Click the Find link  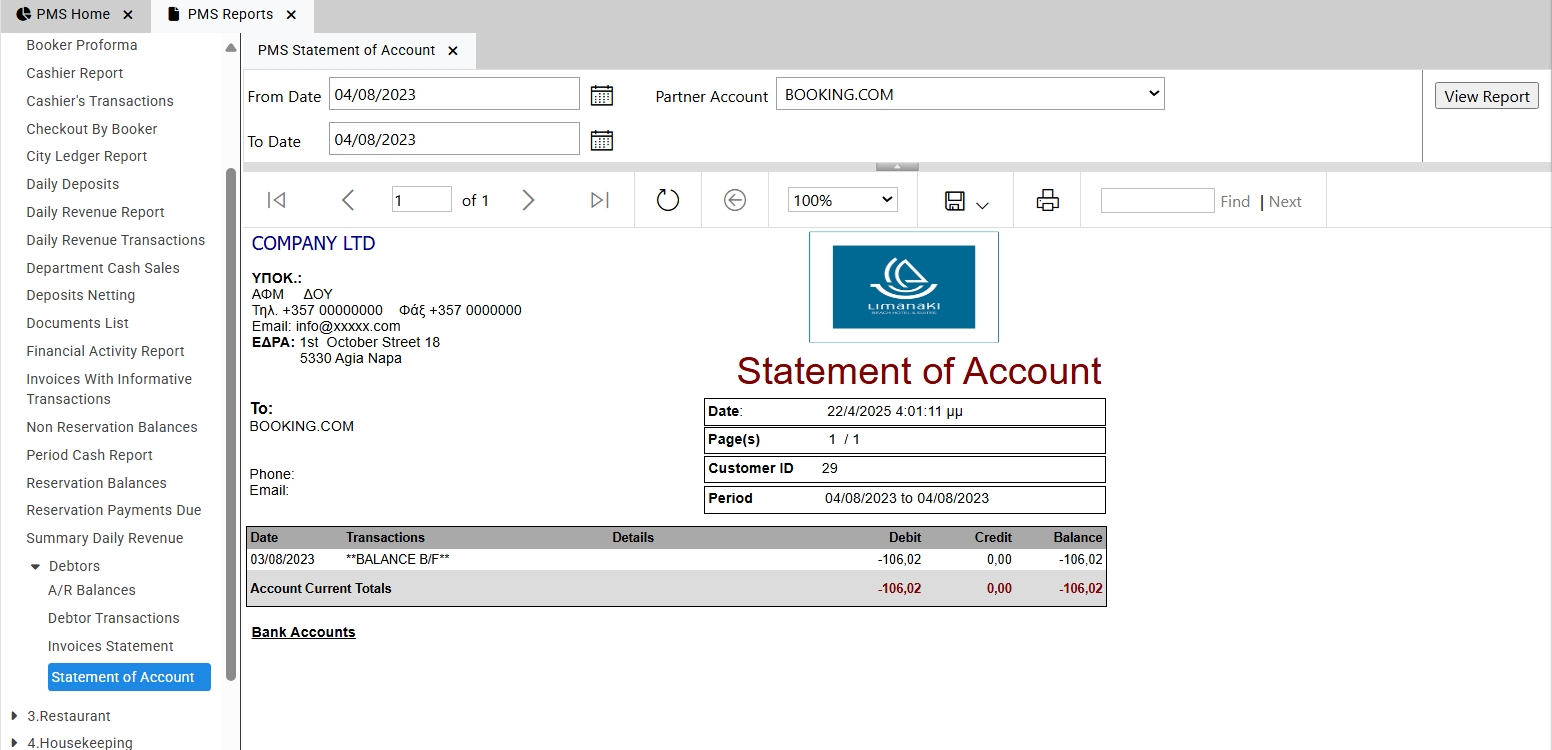click(x=1235, y=201)
